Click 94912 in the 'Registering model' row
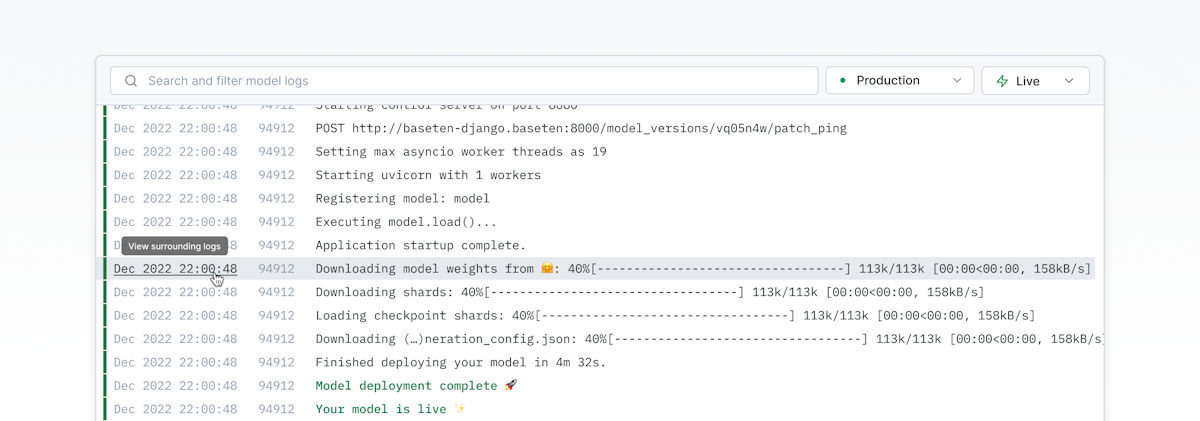1200x421 pixels. coord(276,199)
